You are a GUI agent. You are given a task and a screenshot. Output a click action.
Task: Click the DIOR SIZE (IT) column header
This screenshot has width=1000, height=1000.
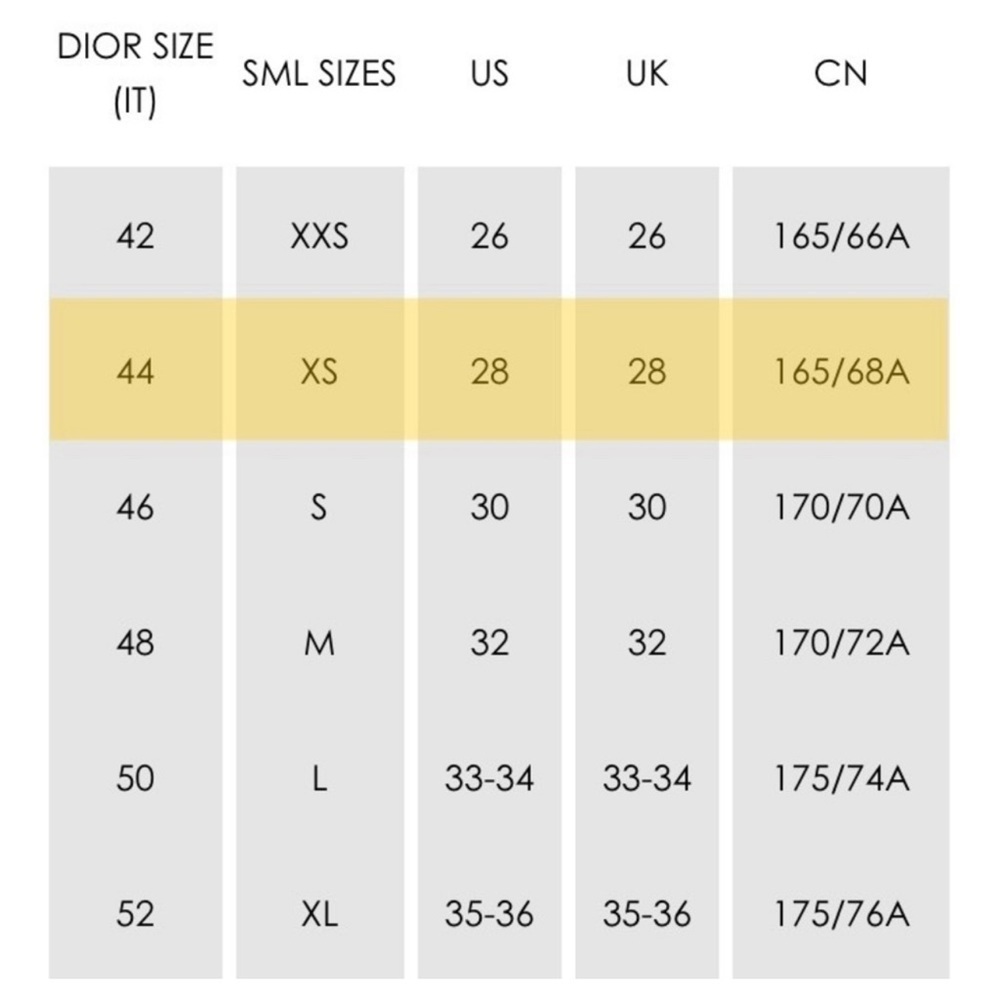[135, 74]
